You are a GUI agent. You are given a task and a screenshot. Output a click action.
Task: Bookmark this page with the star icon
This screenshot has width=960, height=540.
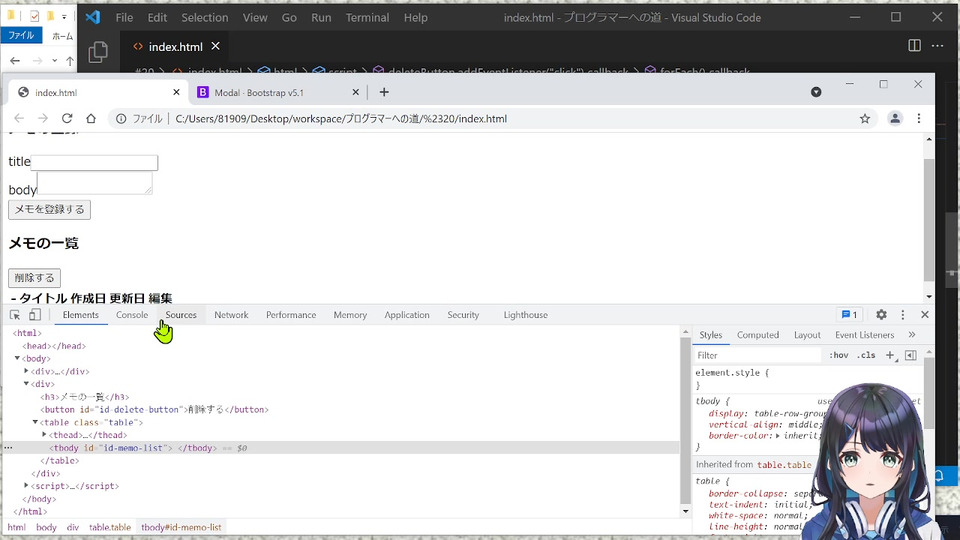click(865, 118)
